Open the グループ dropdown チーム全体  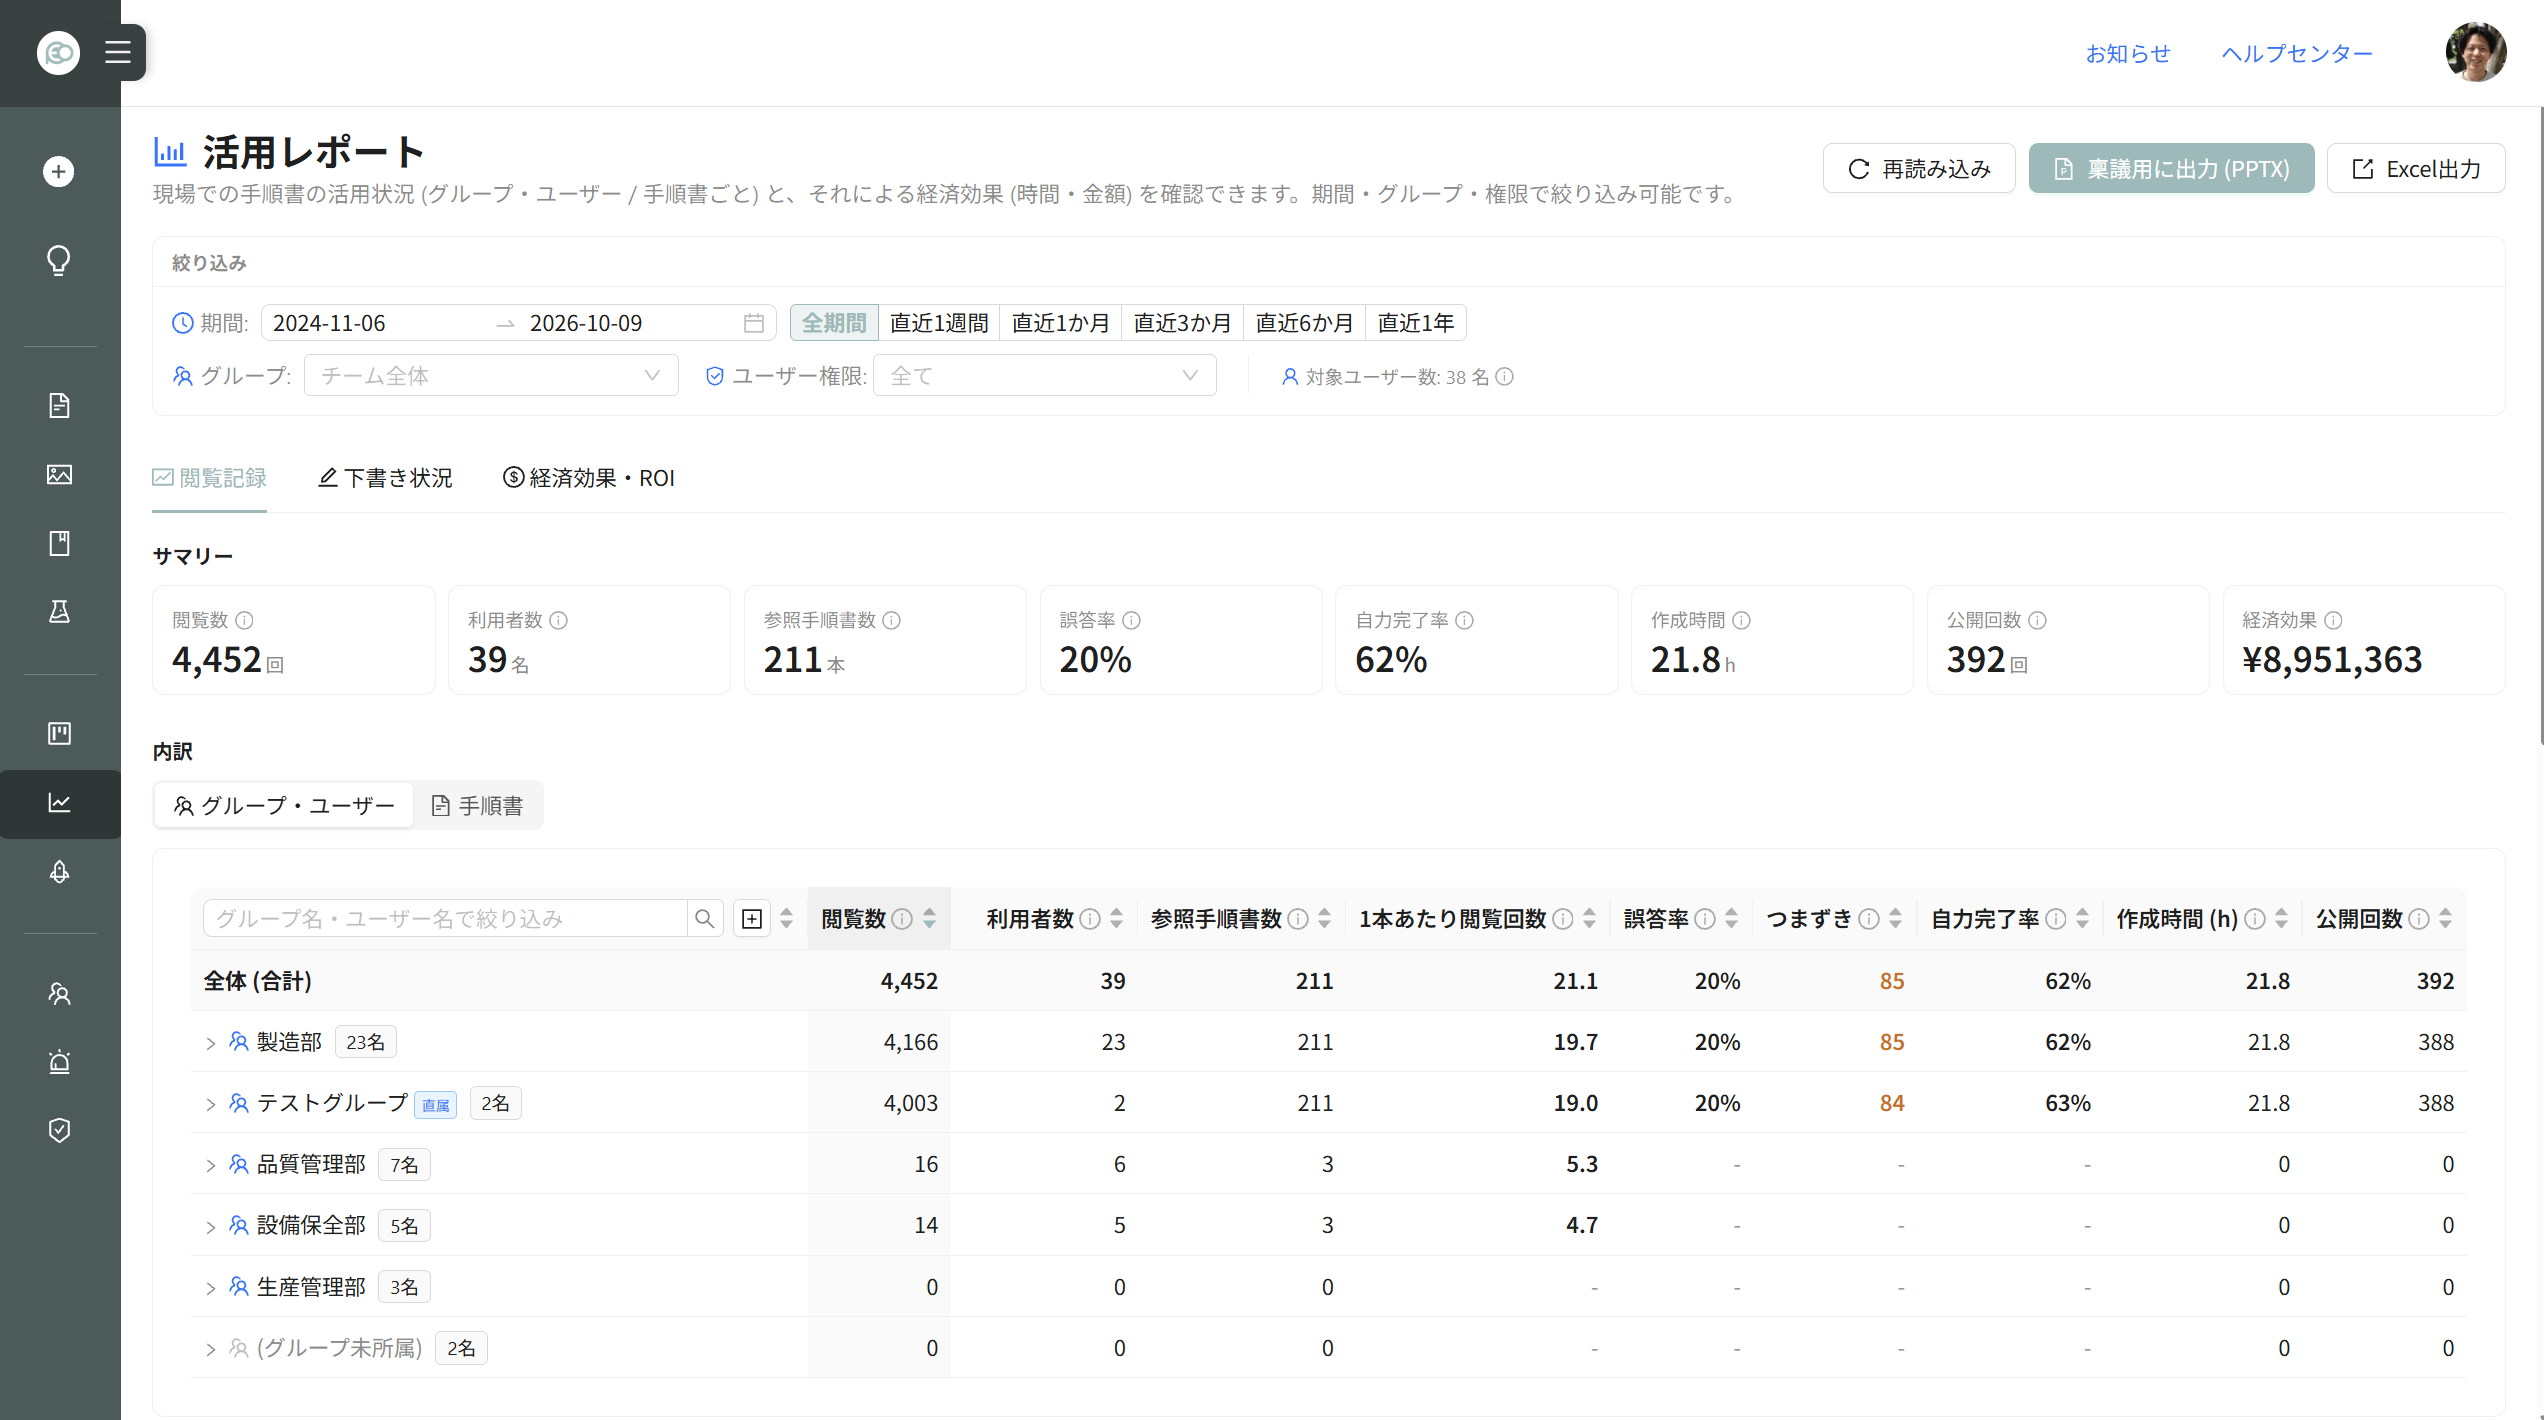pos(491,376)
